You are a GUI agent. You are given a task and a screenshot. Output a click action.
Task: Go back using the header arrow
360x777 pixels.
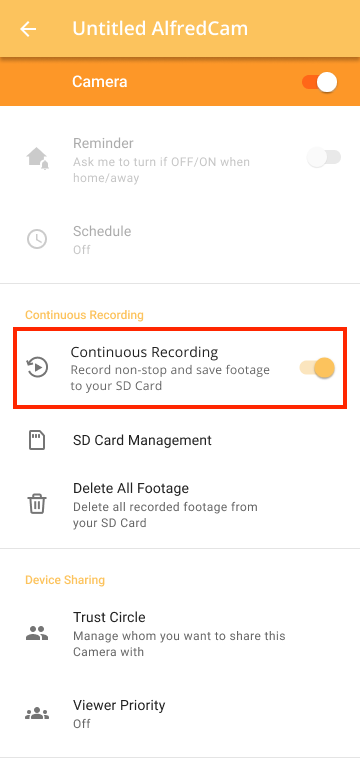(28, 29)
